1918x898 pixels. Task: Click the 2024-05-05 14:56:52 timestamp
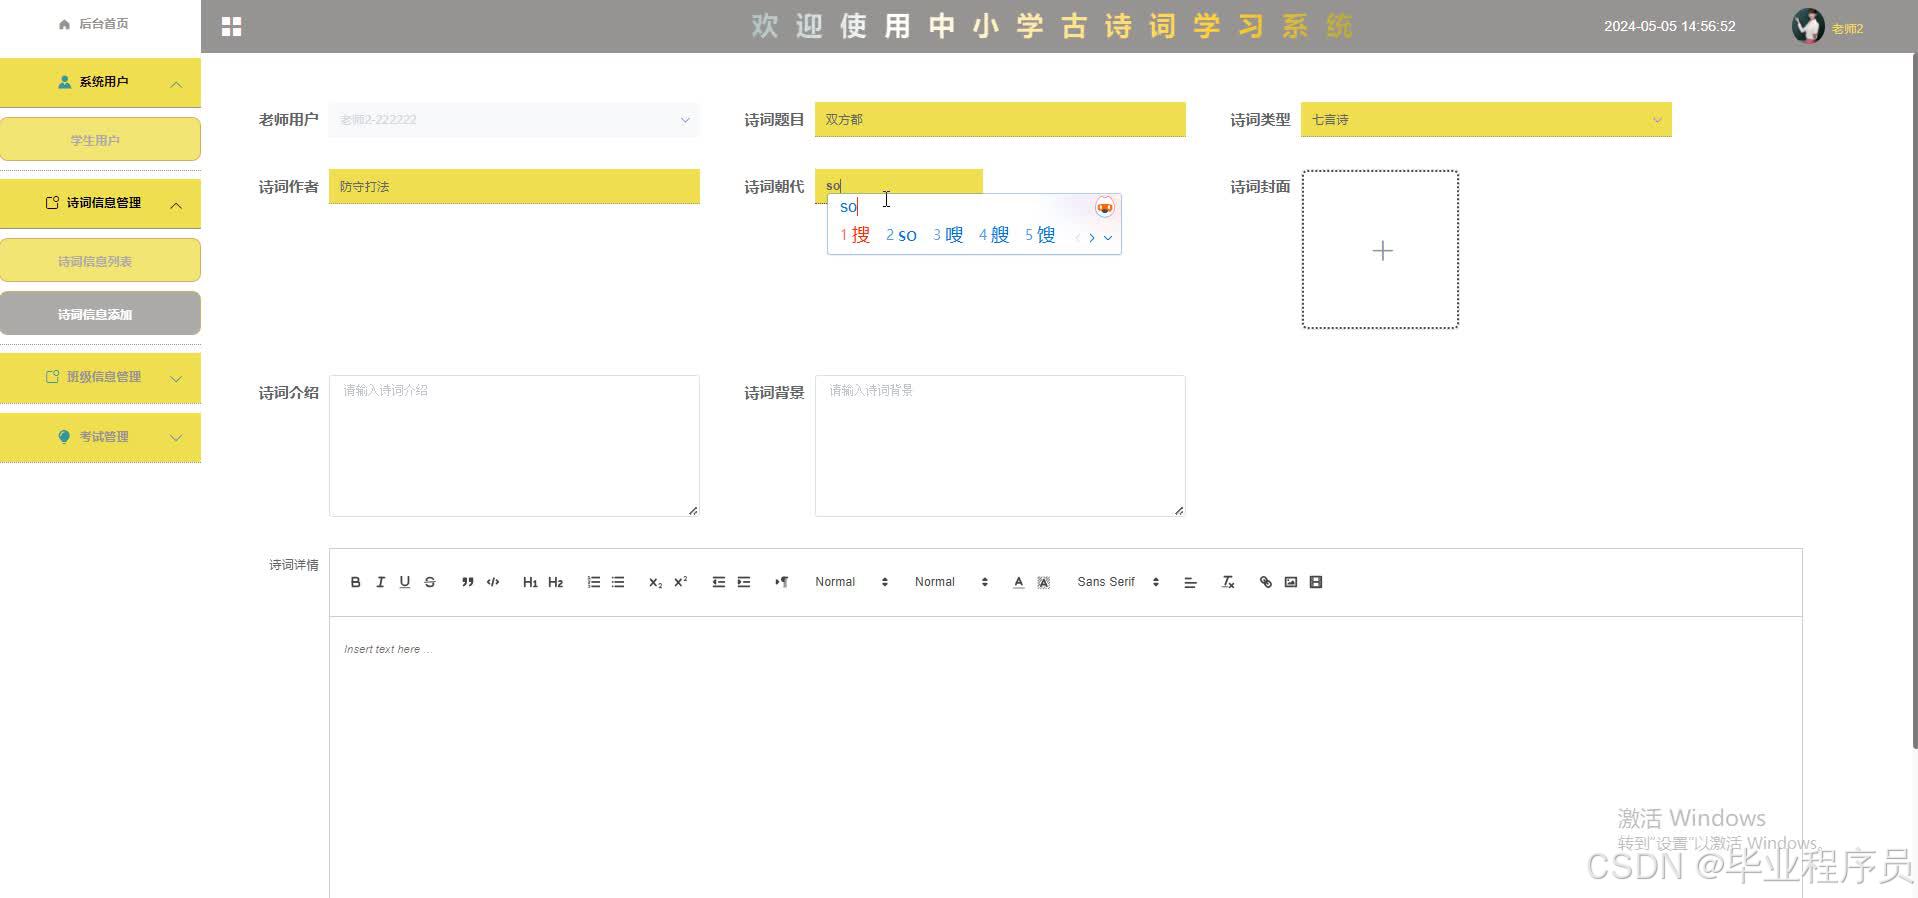(1670, 26)
